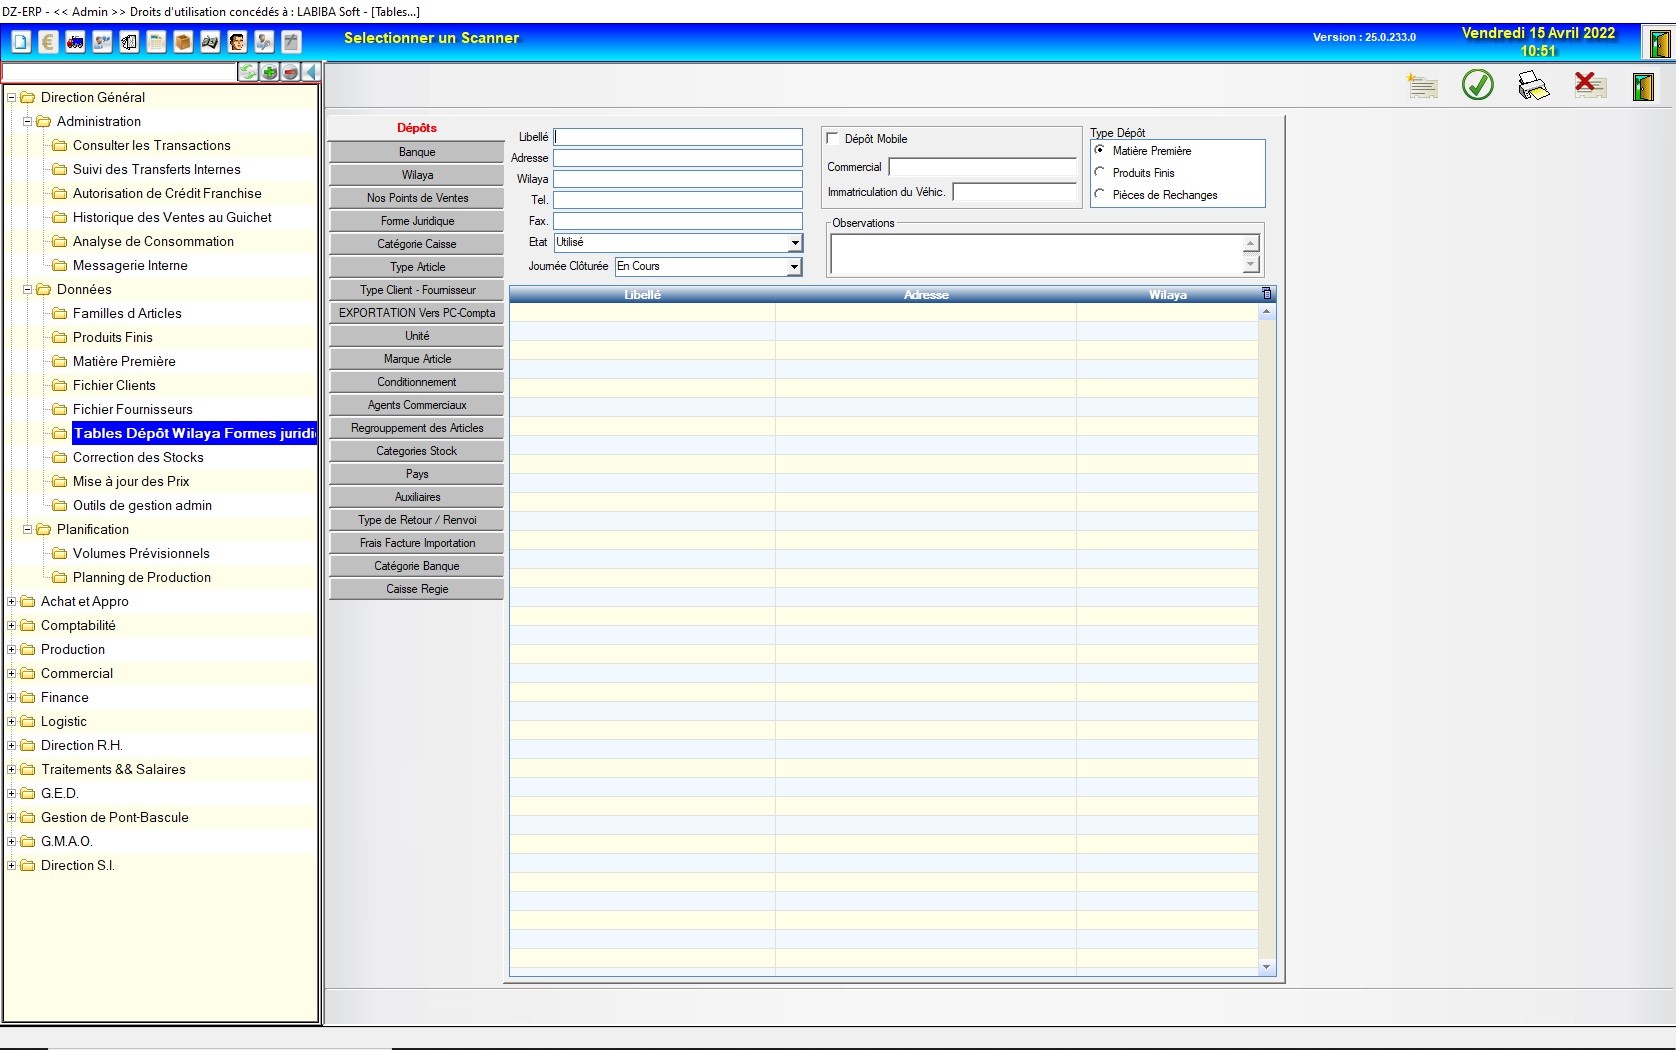Screen dimensions: 1676x1050
Task: Switch to the Banque table tab
Action: point(417,152)
